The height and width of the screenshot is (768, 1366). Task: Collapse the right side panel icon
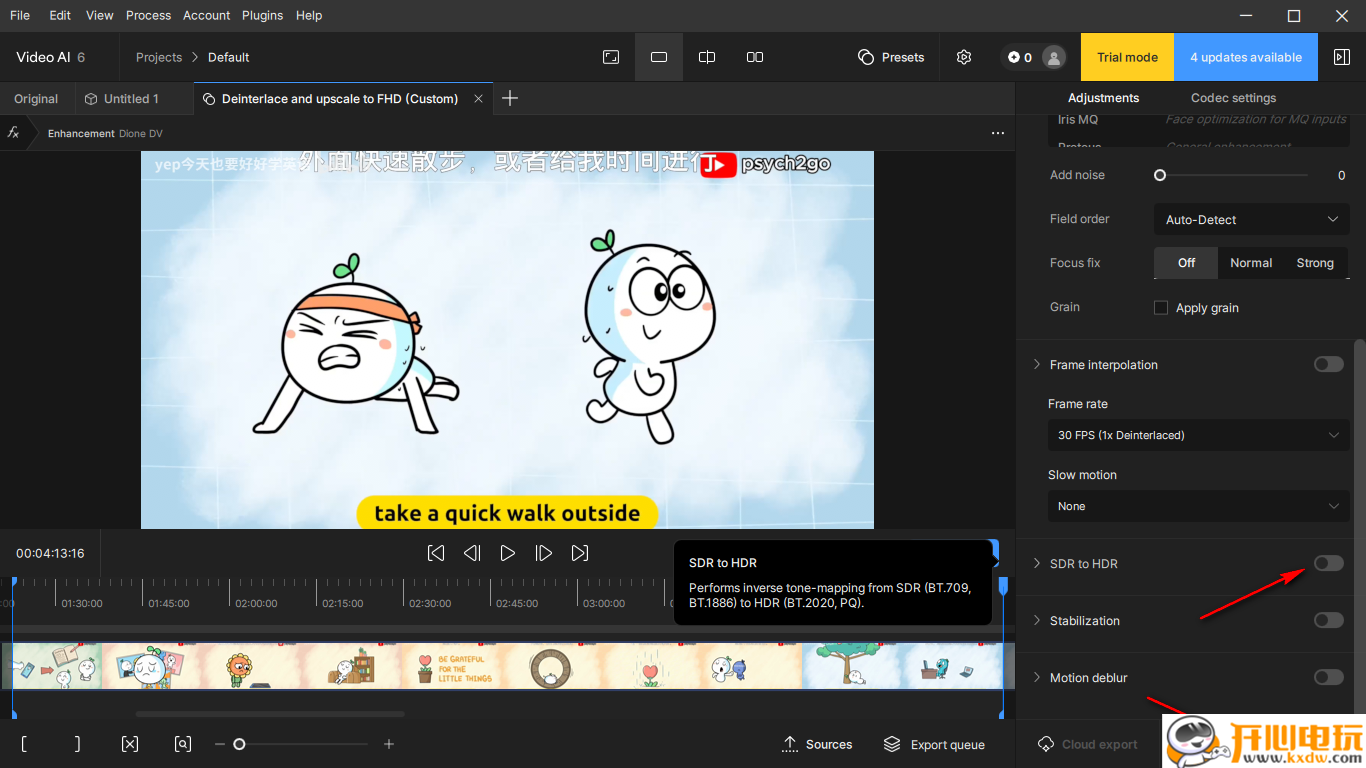pyautogui.click(x=1342, y=57)
